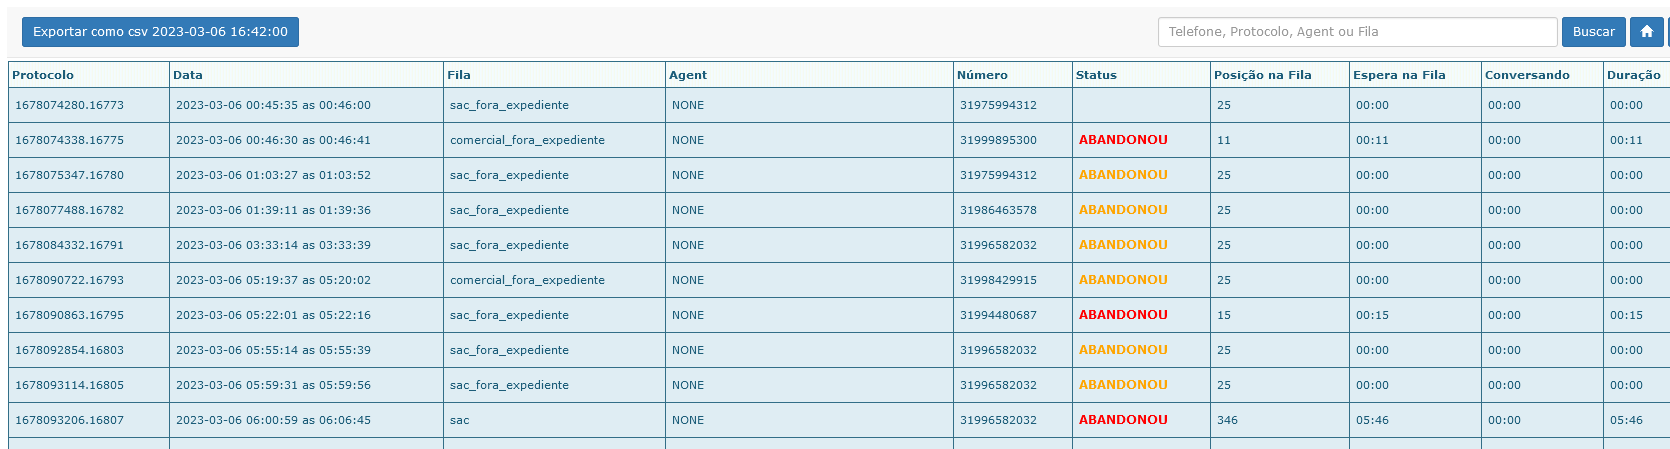
Task: Click the home icon button
Action: 1646,32
